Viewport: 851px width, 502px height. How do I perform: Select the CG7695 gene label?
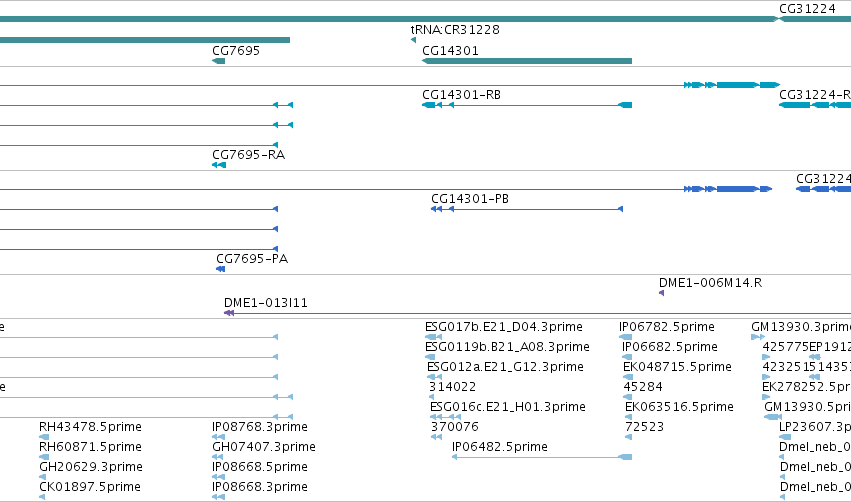tap(236, 50)
